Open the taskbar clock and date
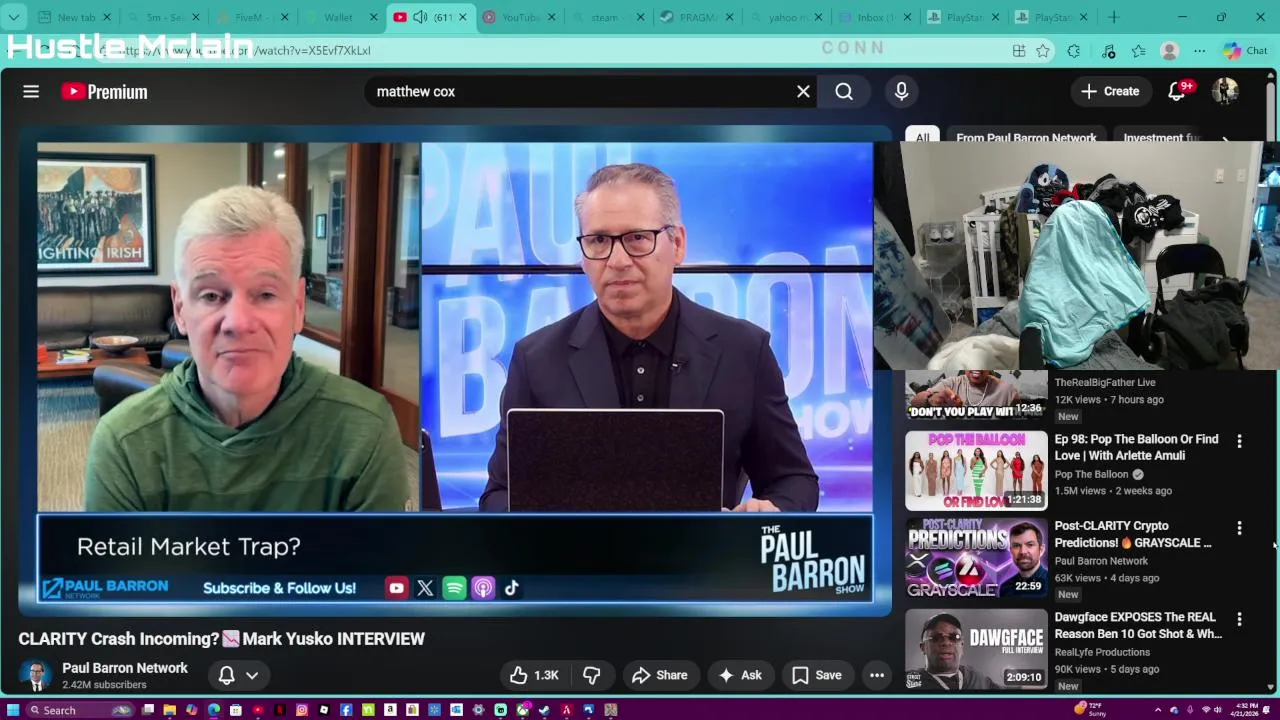The width and height of the screenshot is (1280, 720). 1245,710
